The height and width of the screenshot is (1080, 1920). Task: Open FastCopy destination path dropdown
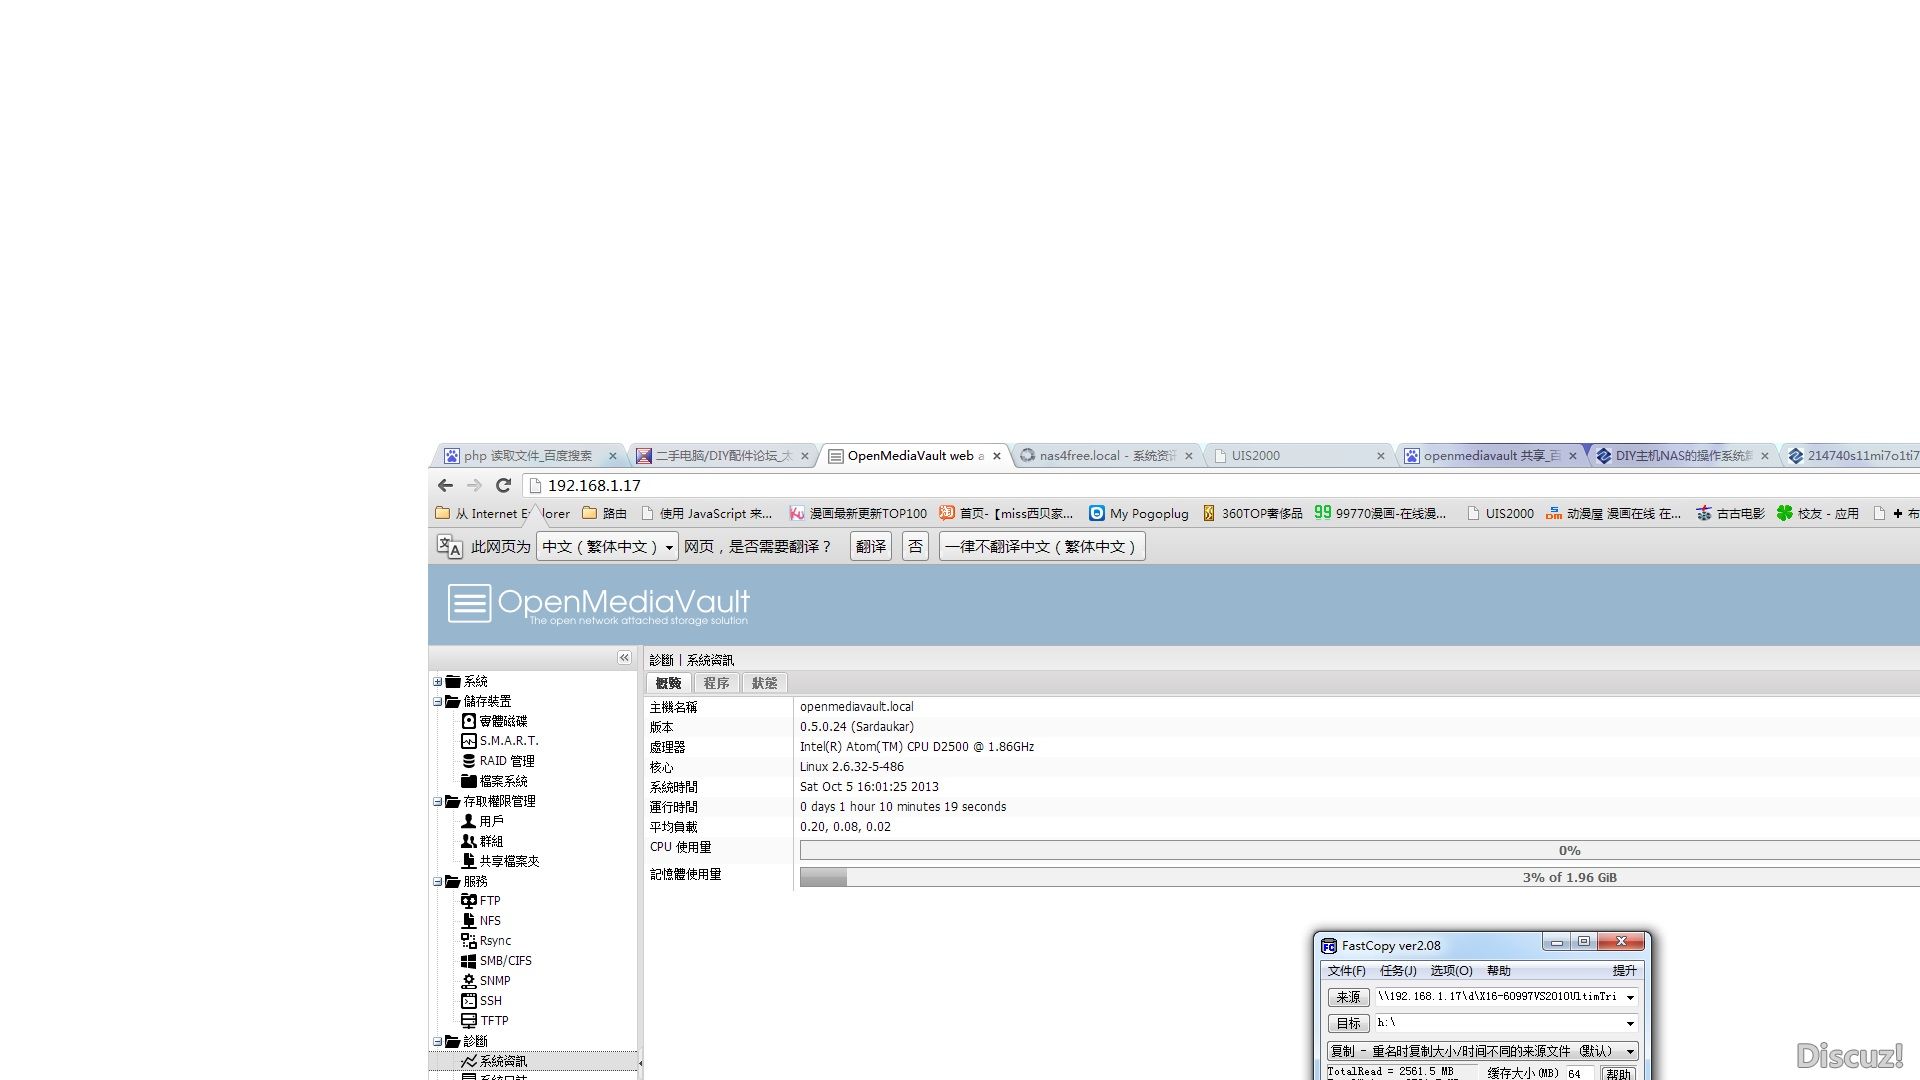click(1630, 1023)
